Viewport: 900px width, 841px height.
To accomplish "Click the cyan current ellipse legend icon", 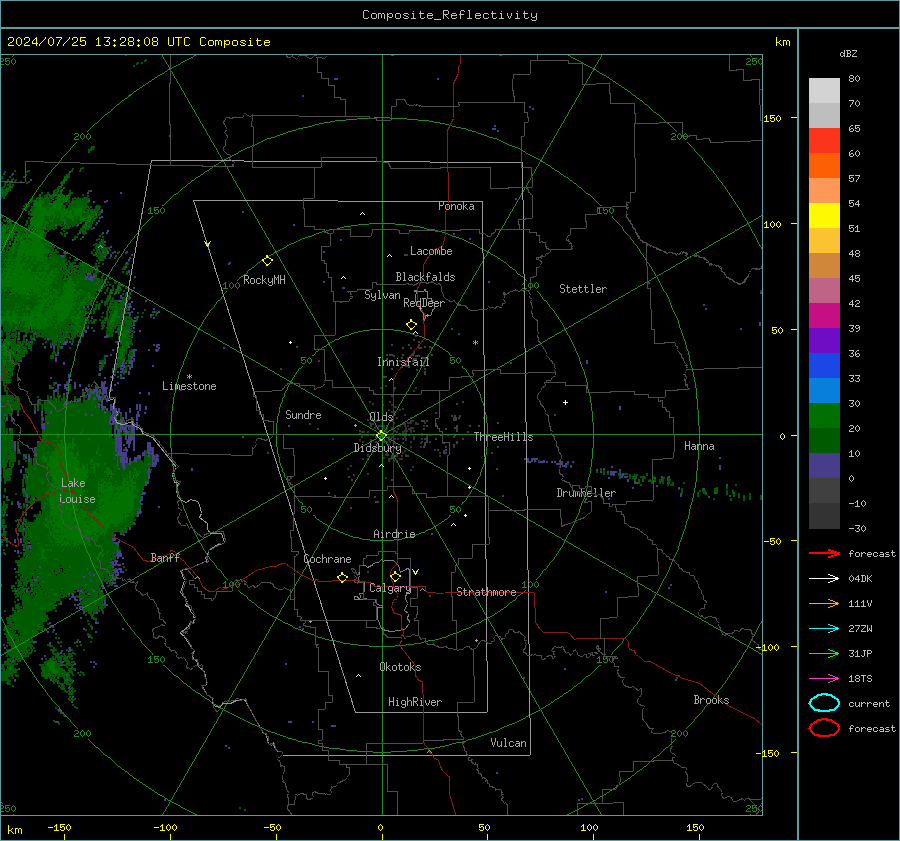I will pos(824,703).
